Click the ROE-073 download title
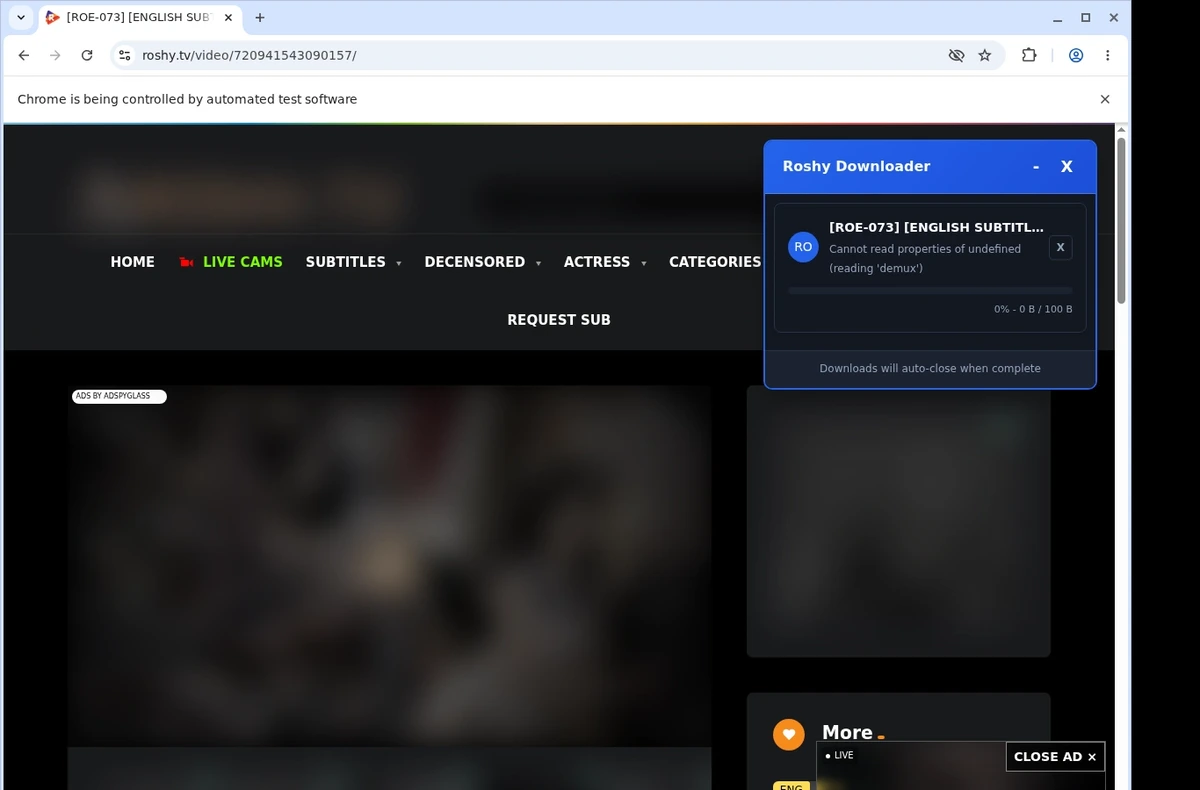 tap(936, 227)
